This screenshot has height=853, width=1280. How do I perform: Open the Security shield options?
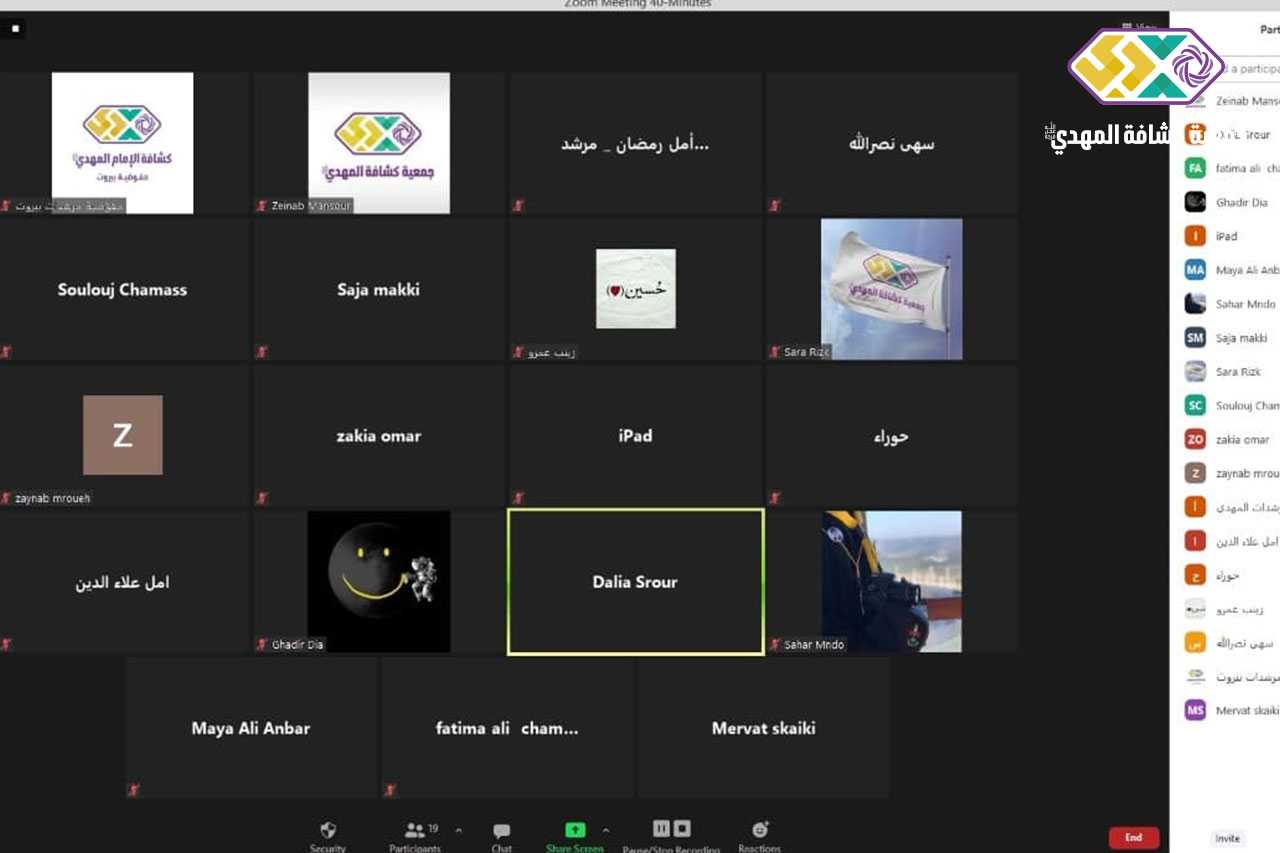(327, 831)
